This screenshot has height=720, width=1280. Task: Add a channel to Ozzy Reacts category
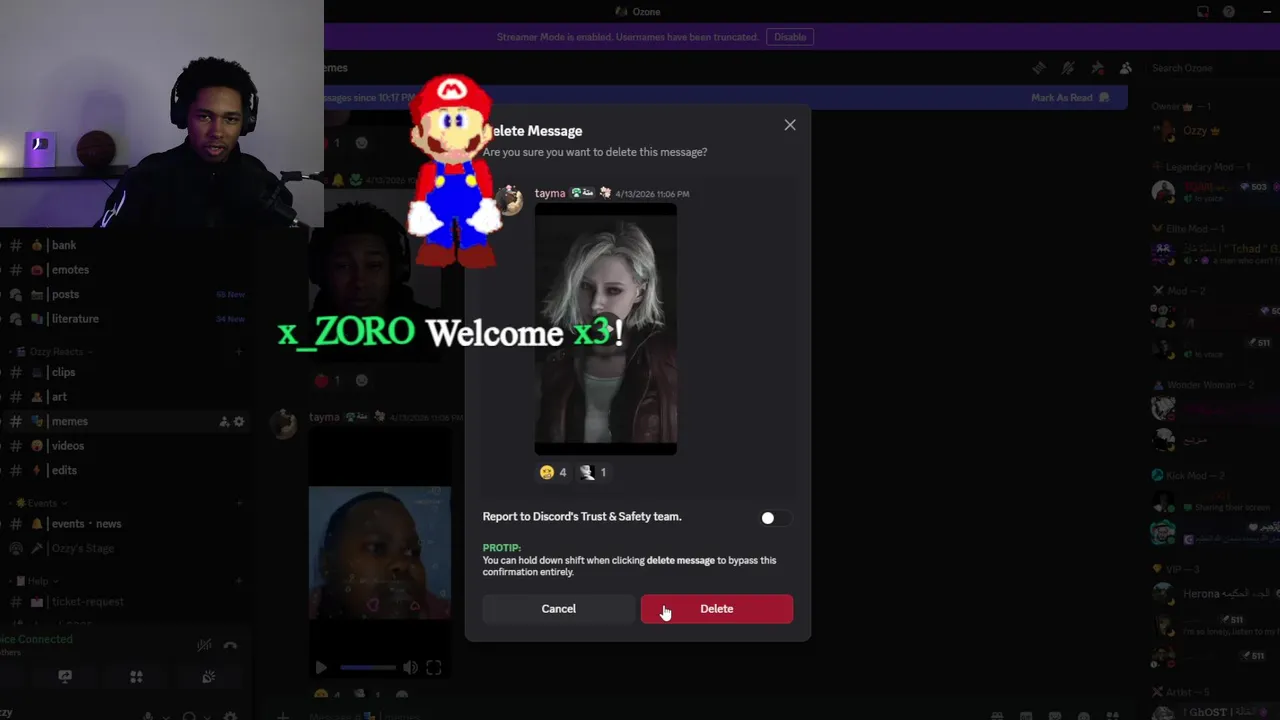coord(239,352)
